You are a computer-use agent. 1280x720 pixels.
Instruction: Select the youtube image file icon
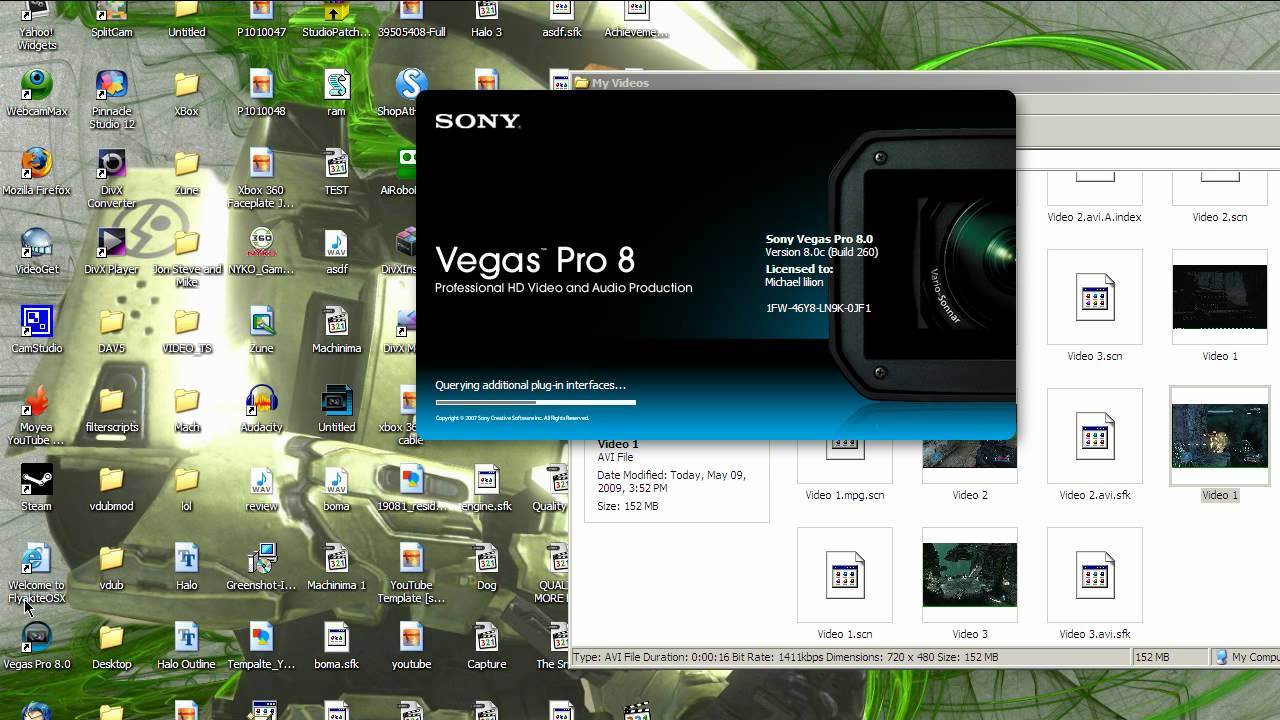click(x=411, y=645)
